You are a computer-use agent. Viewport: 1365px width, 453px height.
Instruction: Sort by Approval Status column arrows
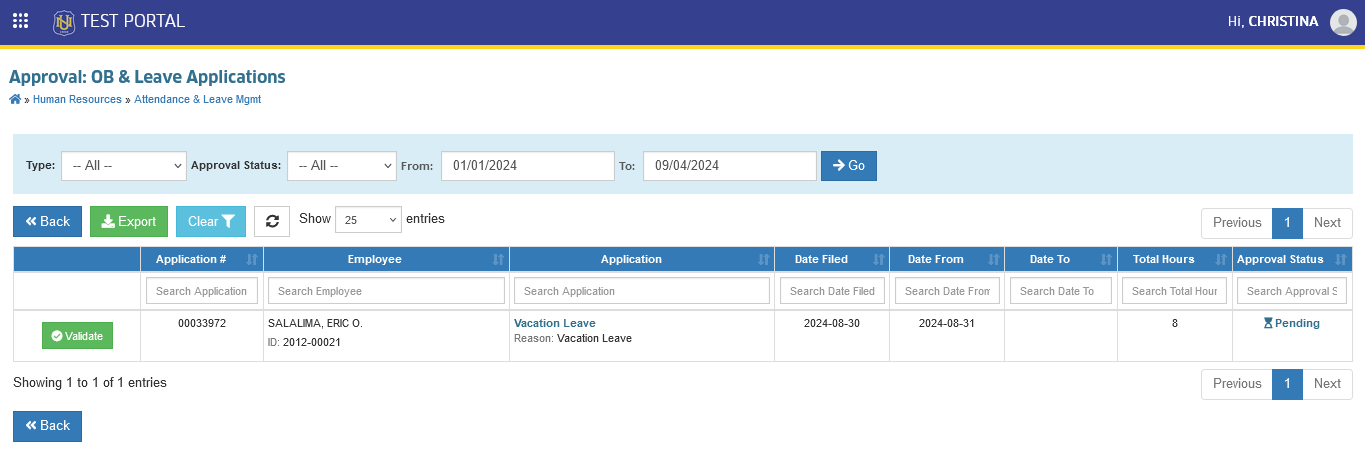[x=1341, y=259]
